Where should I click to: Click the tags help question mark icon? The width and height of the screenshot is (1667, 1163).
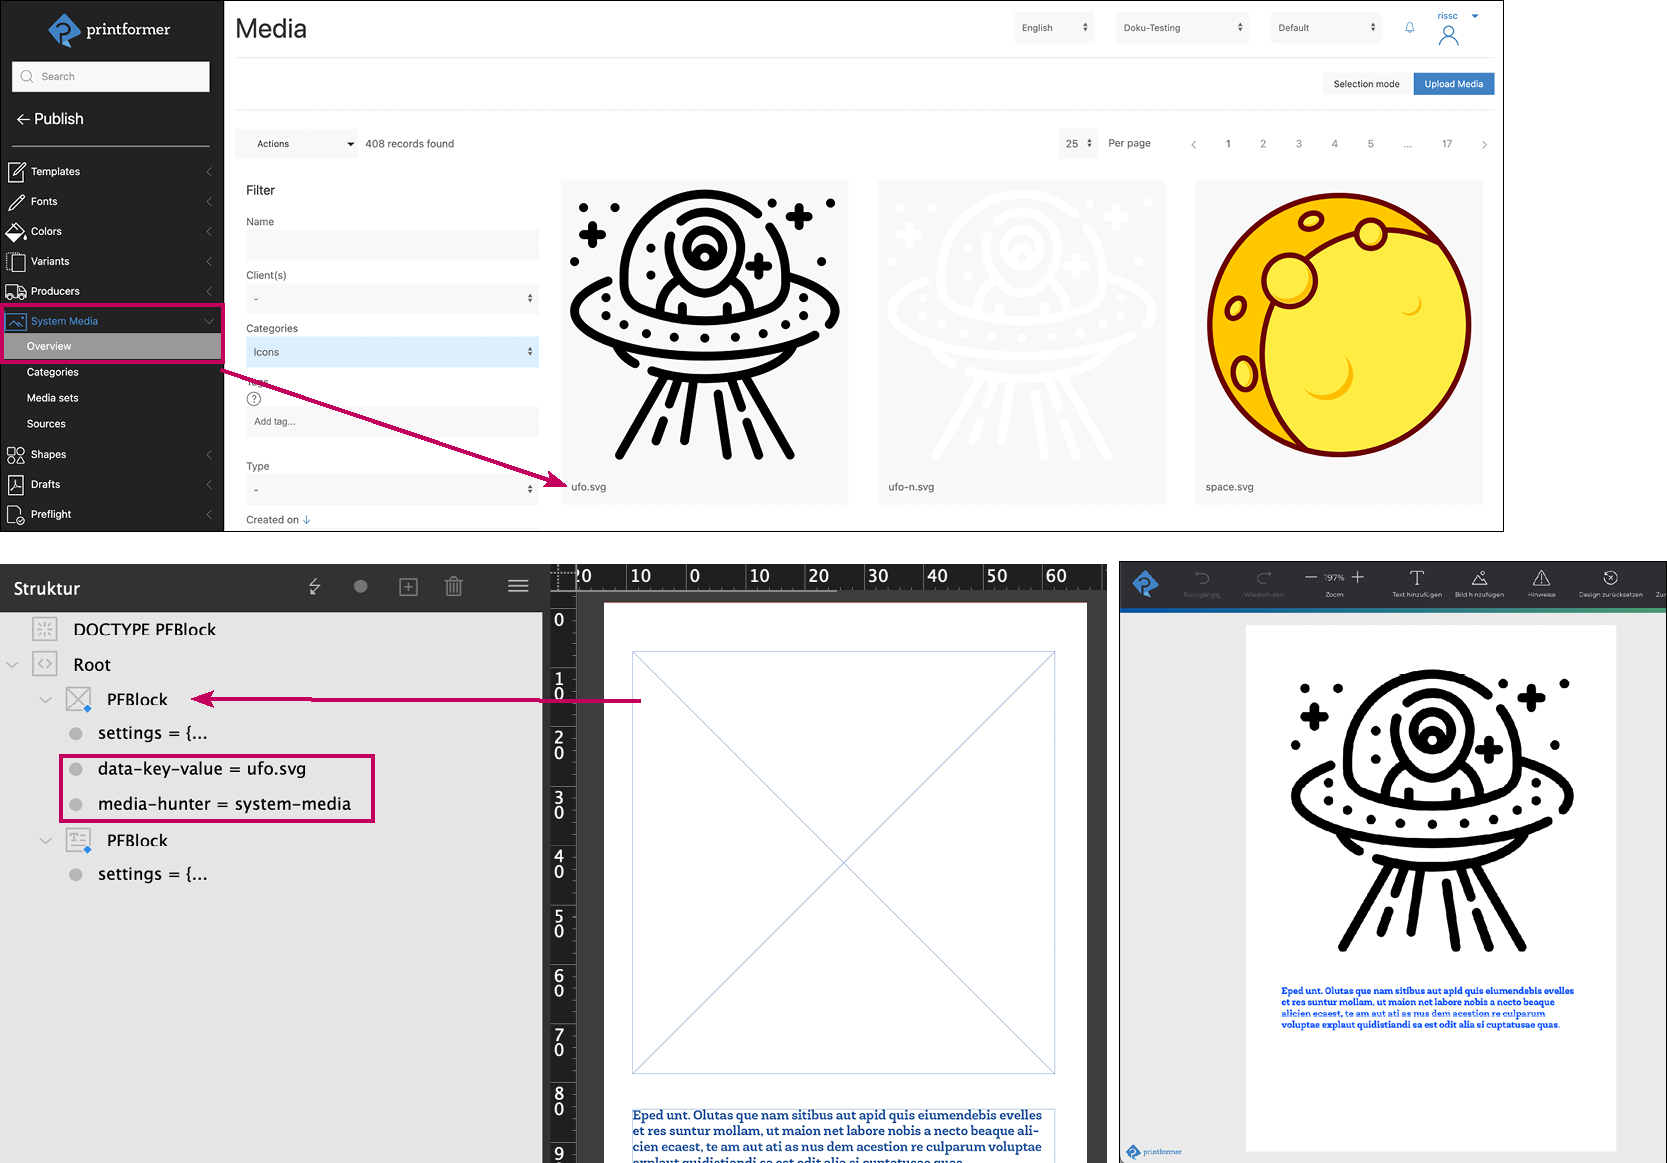point(254,399)
